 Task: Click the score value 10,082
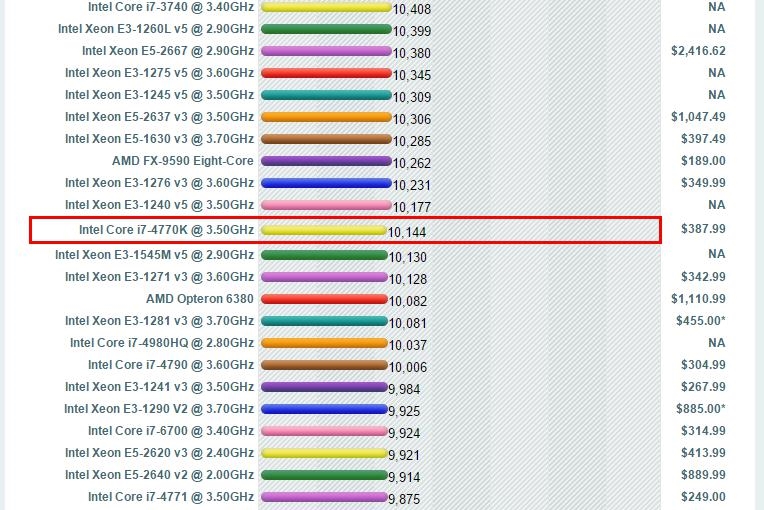pos(408,301)
